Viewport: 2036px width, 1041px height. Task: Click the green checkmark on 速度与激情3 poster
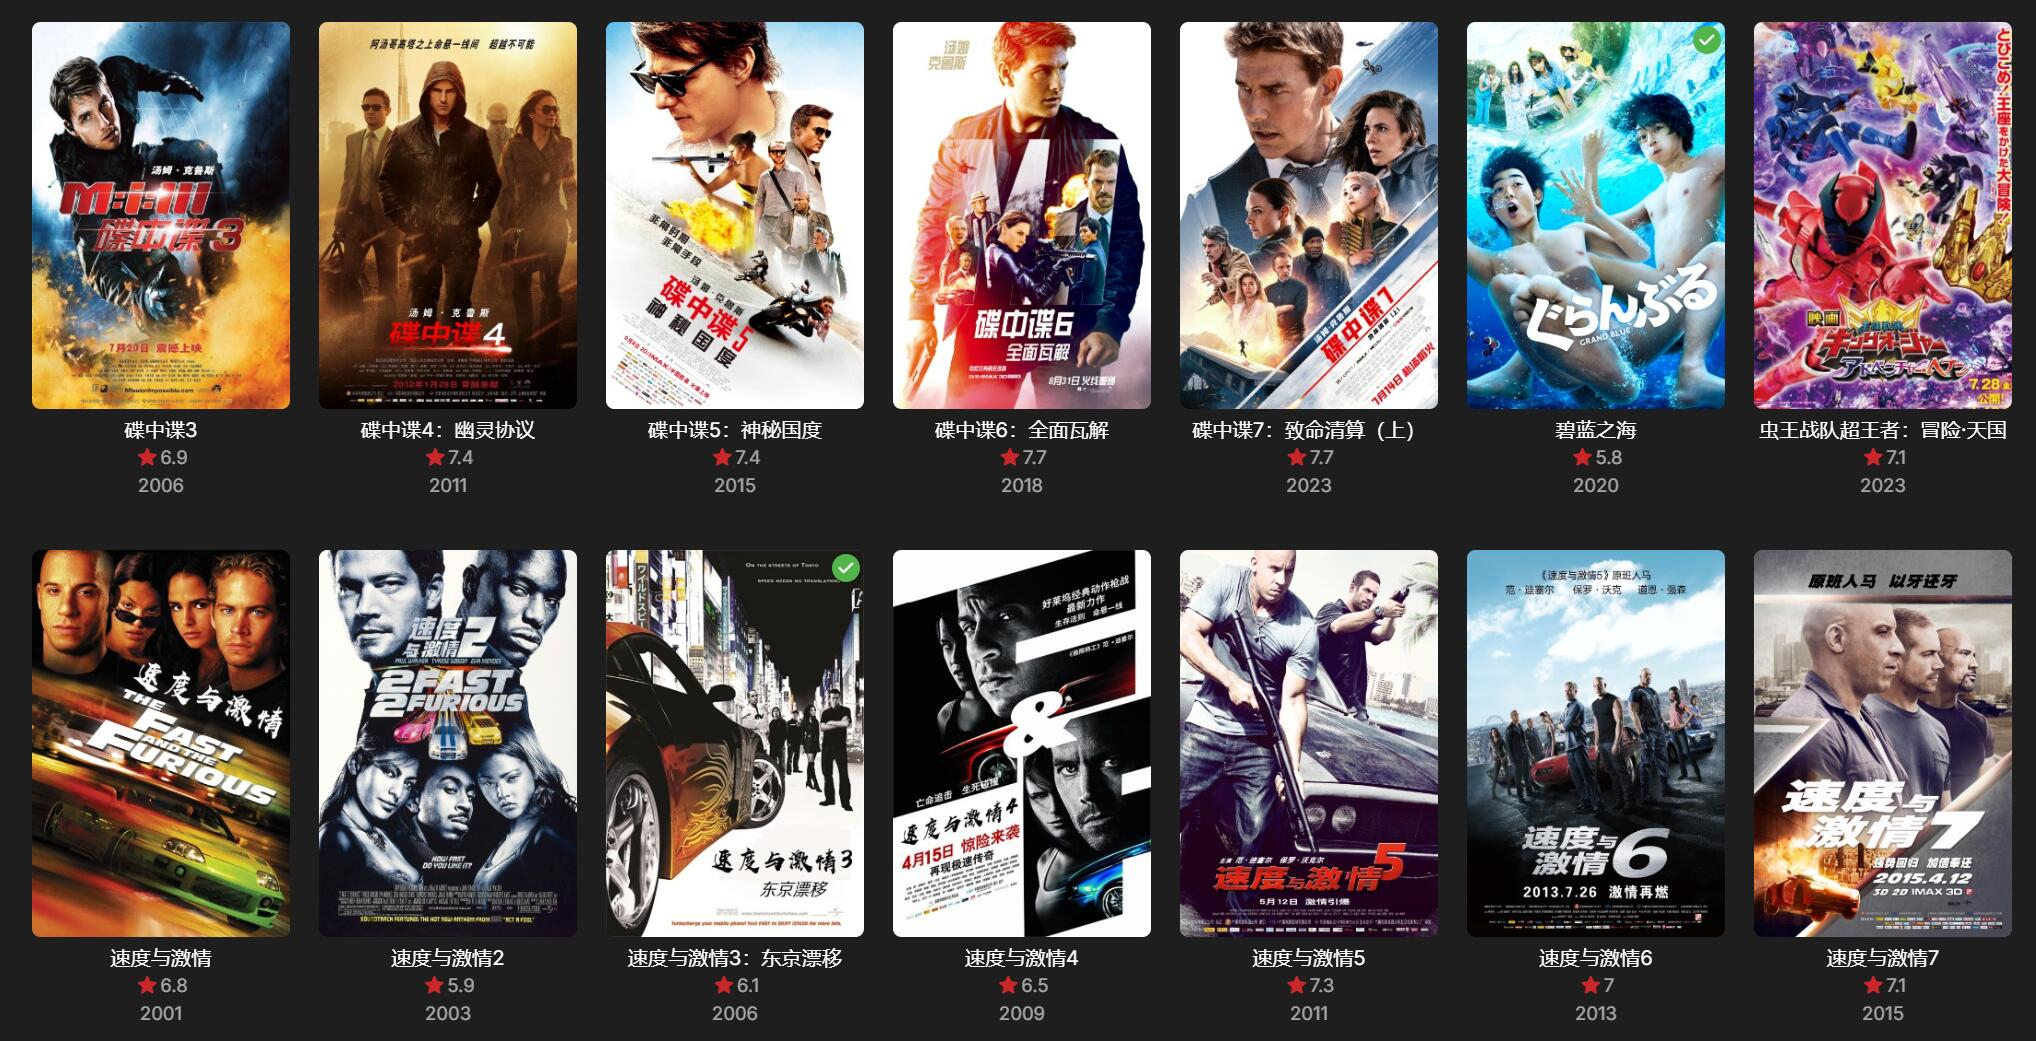click(x=846, y=568)
